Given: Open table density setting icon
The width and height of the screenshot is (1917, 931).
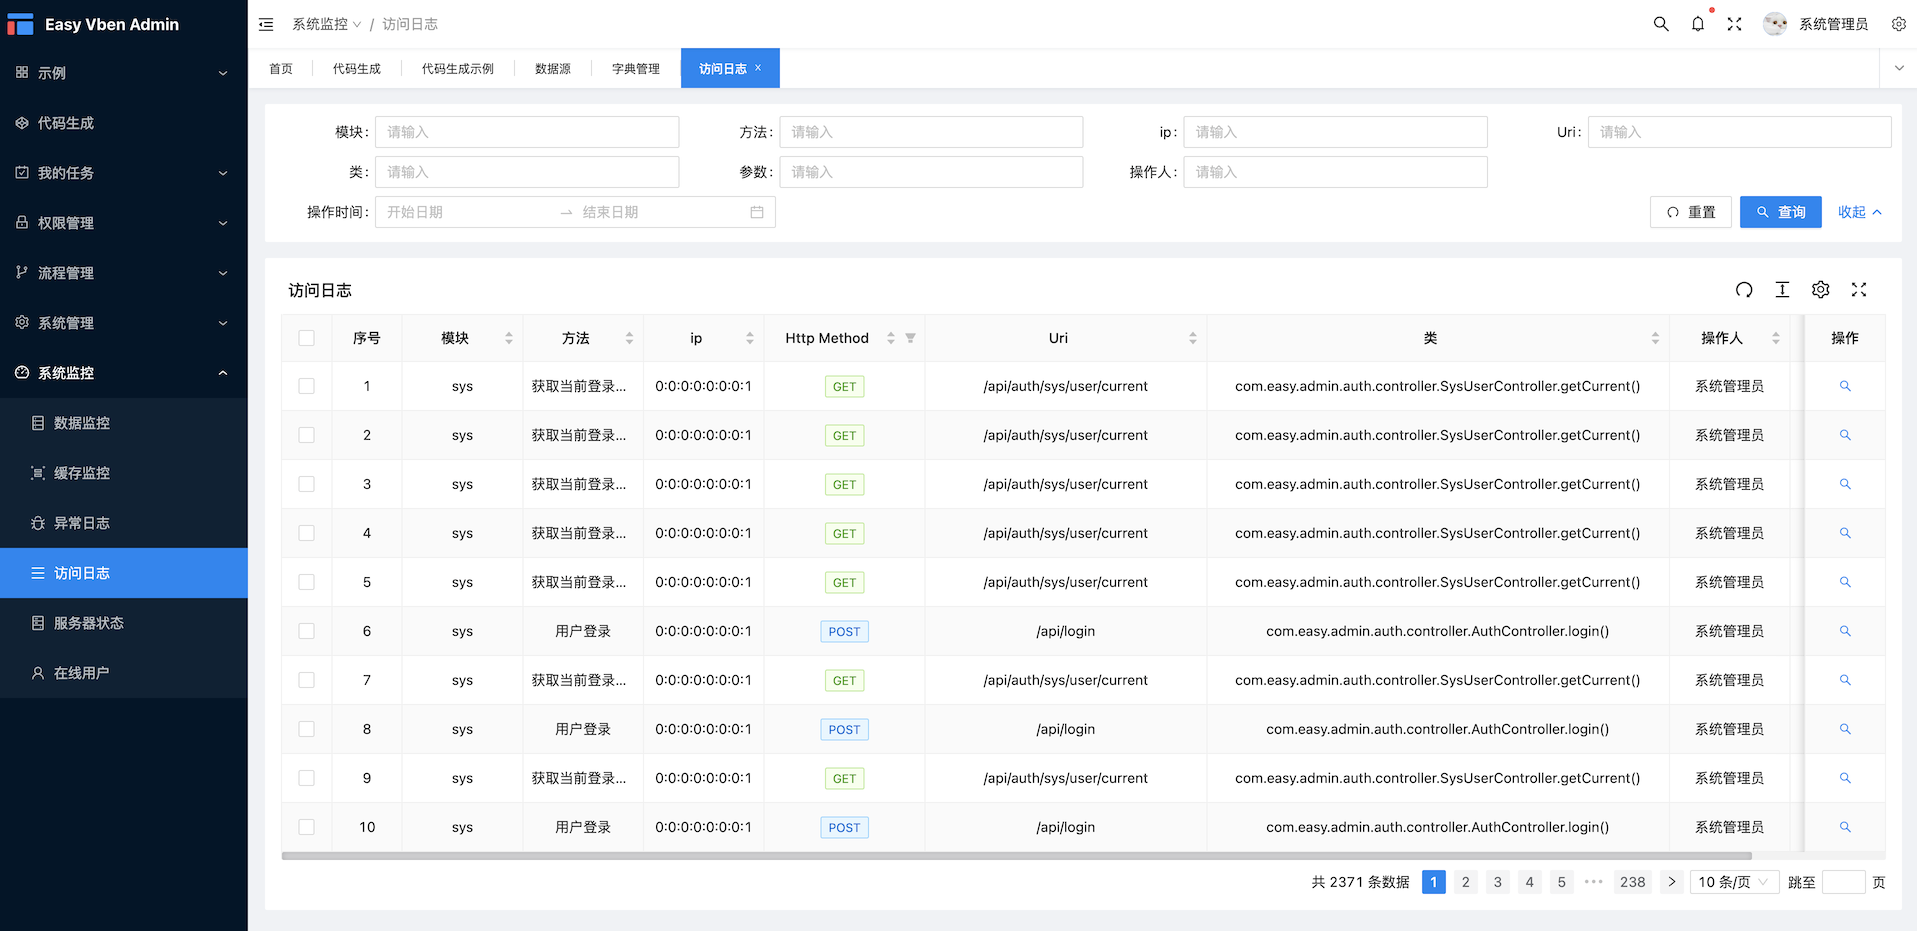Looking at the screenshot, I should [1782, 290].
